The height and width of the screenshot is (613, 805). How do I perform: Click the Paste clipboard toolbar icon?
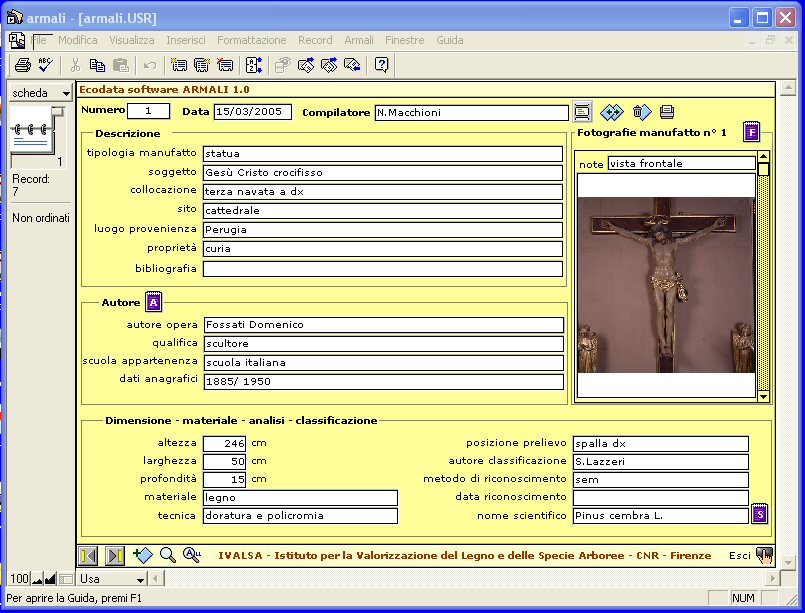pos(121,65)
